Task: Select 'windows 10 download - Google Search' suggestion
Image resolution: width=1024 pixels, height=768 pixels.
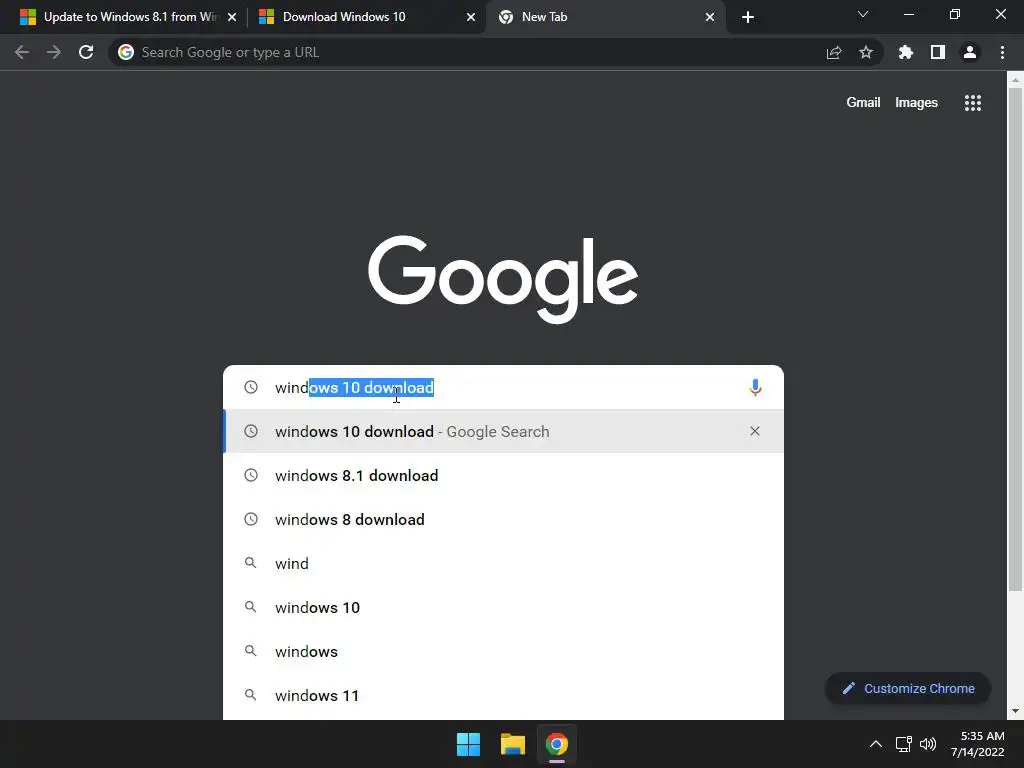Action: [x=503, y=431]
